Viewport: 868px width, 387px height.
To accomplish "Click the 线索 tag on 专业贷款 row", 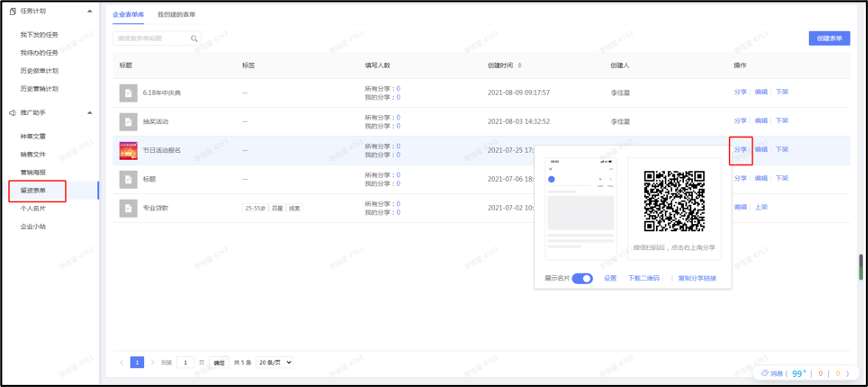I will 294,208.
